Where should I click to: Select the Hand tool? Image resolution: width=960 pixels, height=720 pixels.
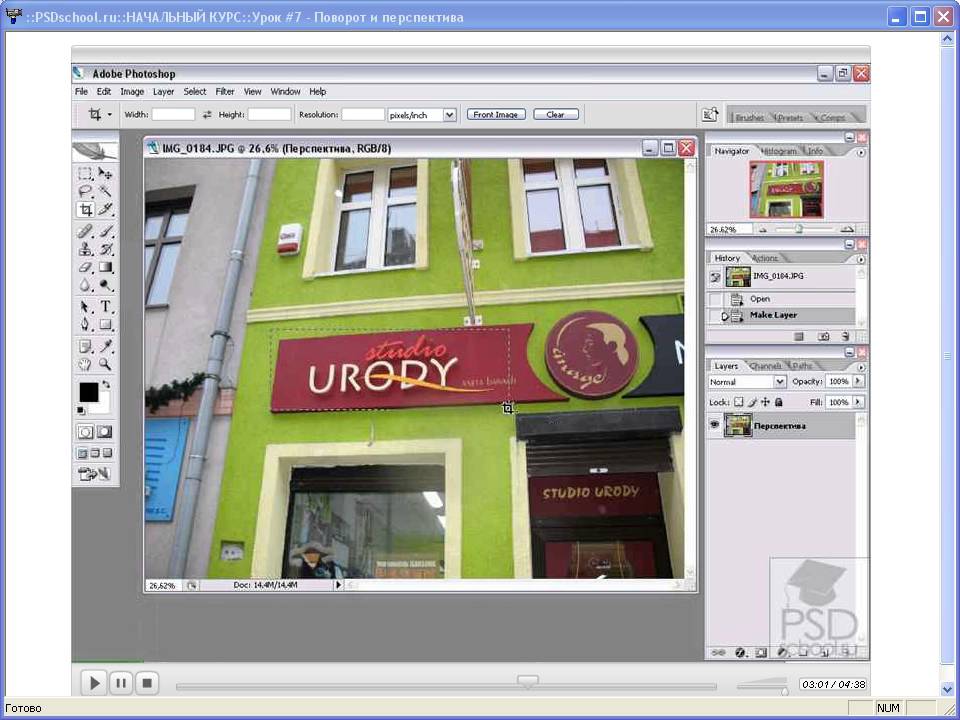point(86,364)
